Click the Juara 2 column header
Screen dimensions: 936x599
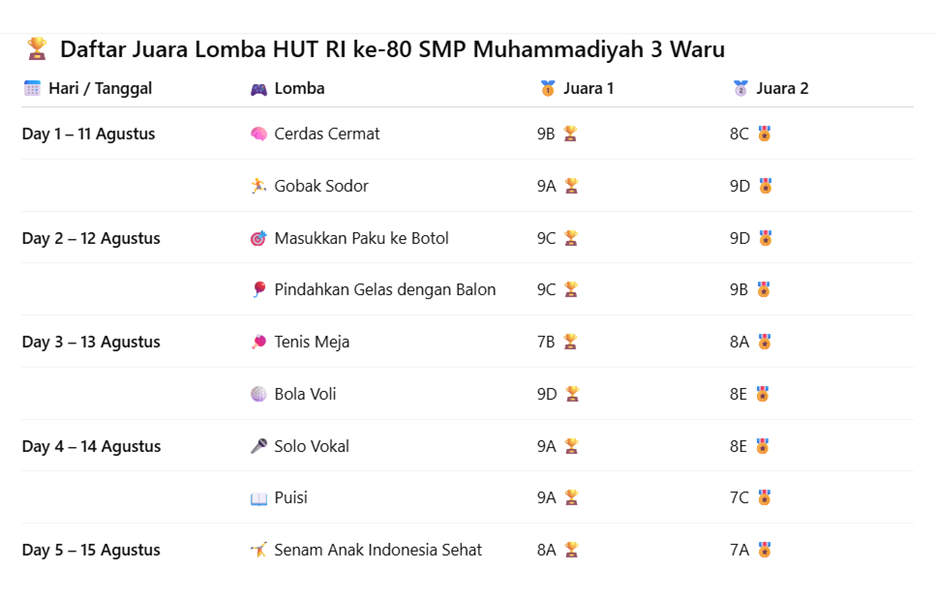(x=782, y=89)
